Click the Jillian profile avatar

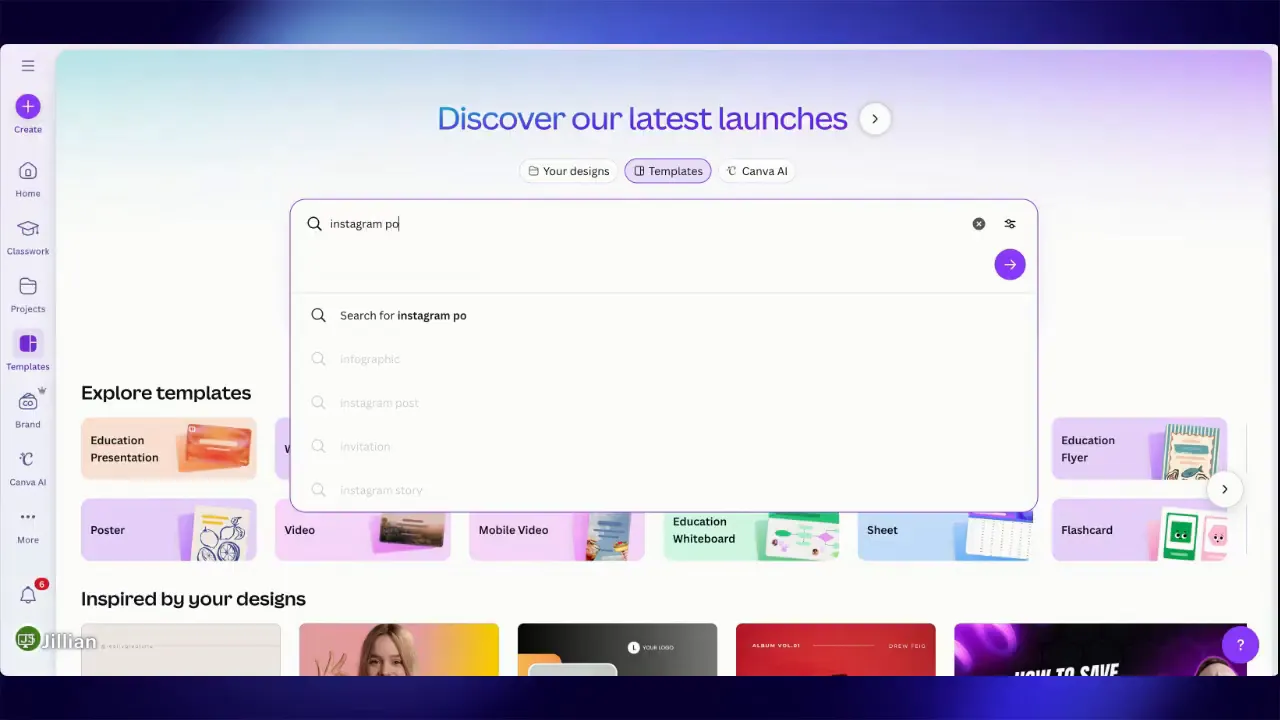tap(26, 640)
